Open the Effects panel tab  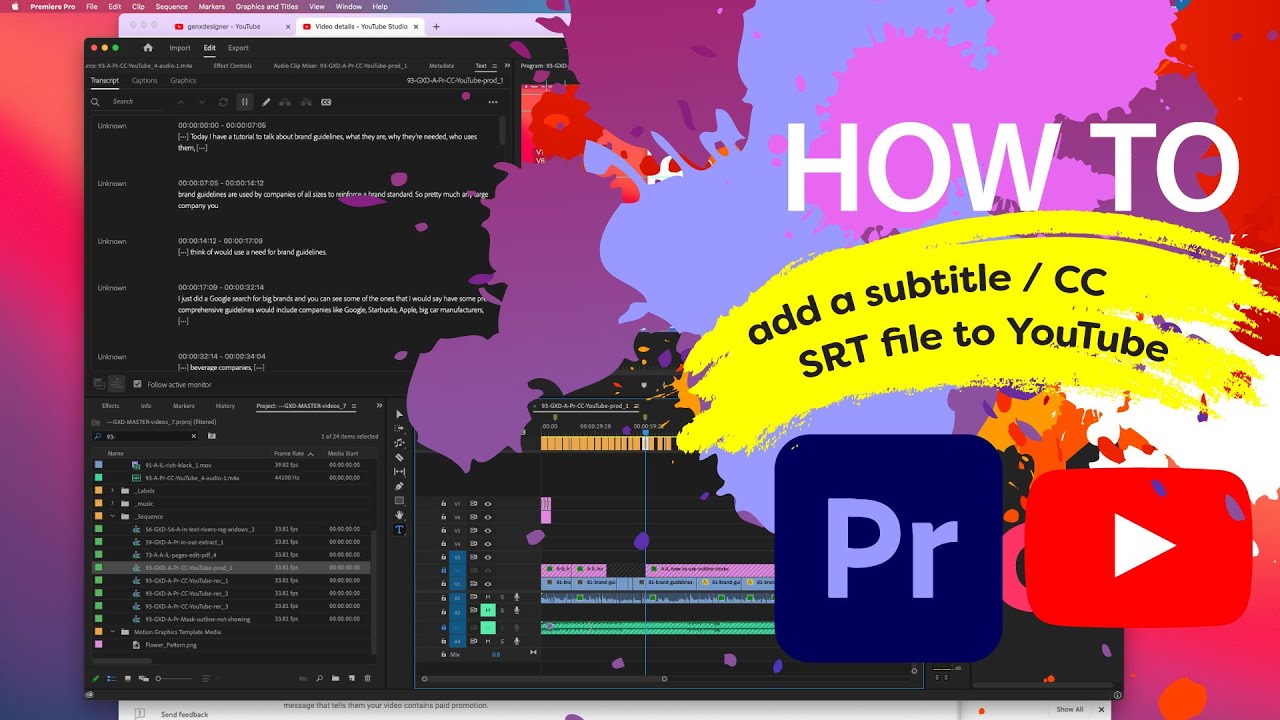(x=110, y=406)
